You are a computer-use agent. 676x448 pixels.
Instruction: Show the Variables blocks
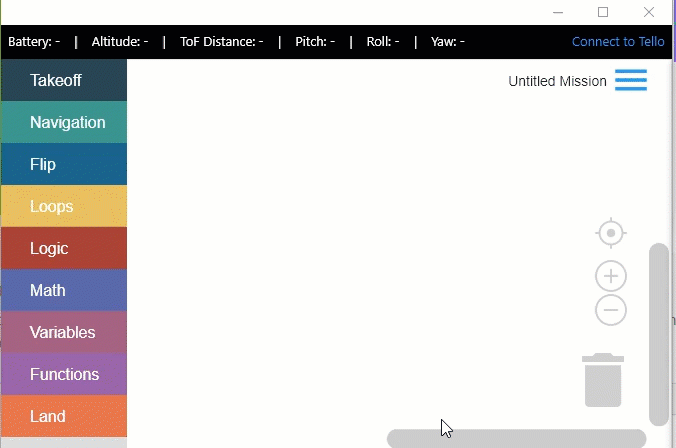coord(64,332)
